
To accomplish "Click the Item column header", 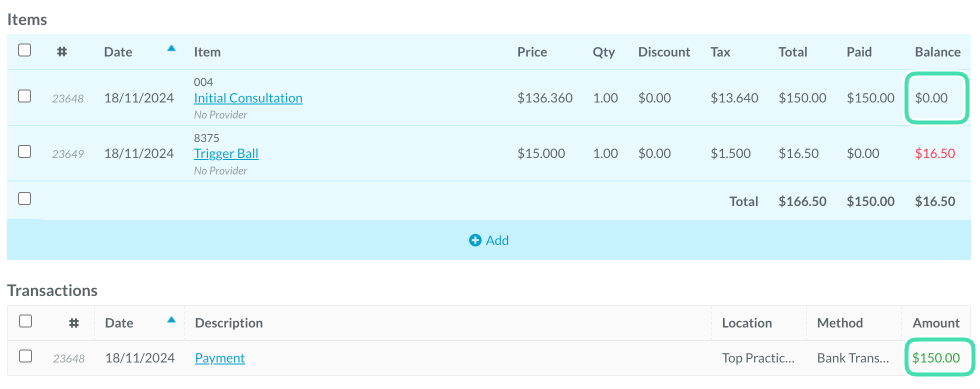I will (207, 53).
